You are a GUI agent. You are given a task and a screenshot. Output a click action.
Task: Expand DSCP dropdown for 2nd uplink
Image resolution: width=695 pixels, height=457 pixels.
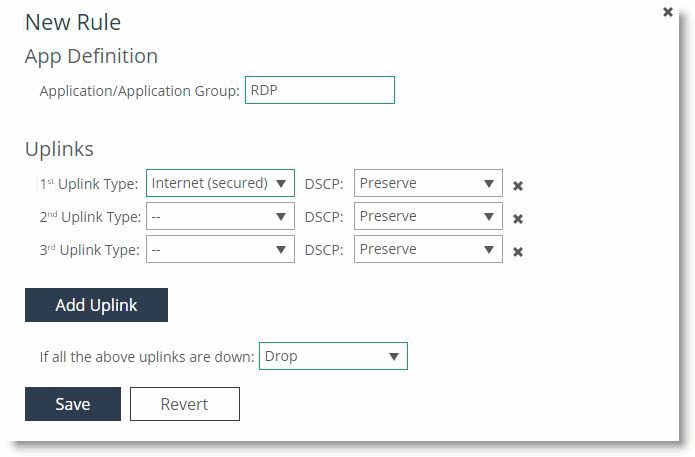pos(428,216)
